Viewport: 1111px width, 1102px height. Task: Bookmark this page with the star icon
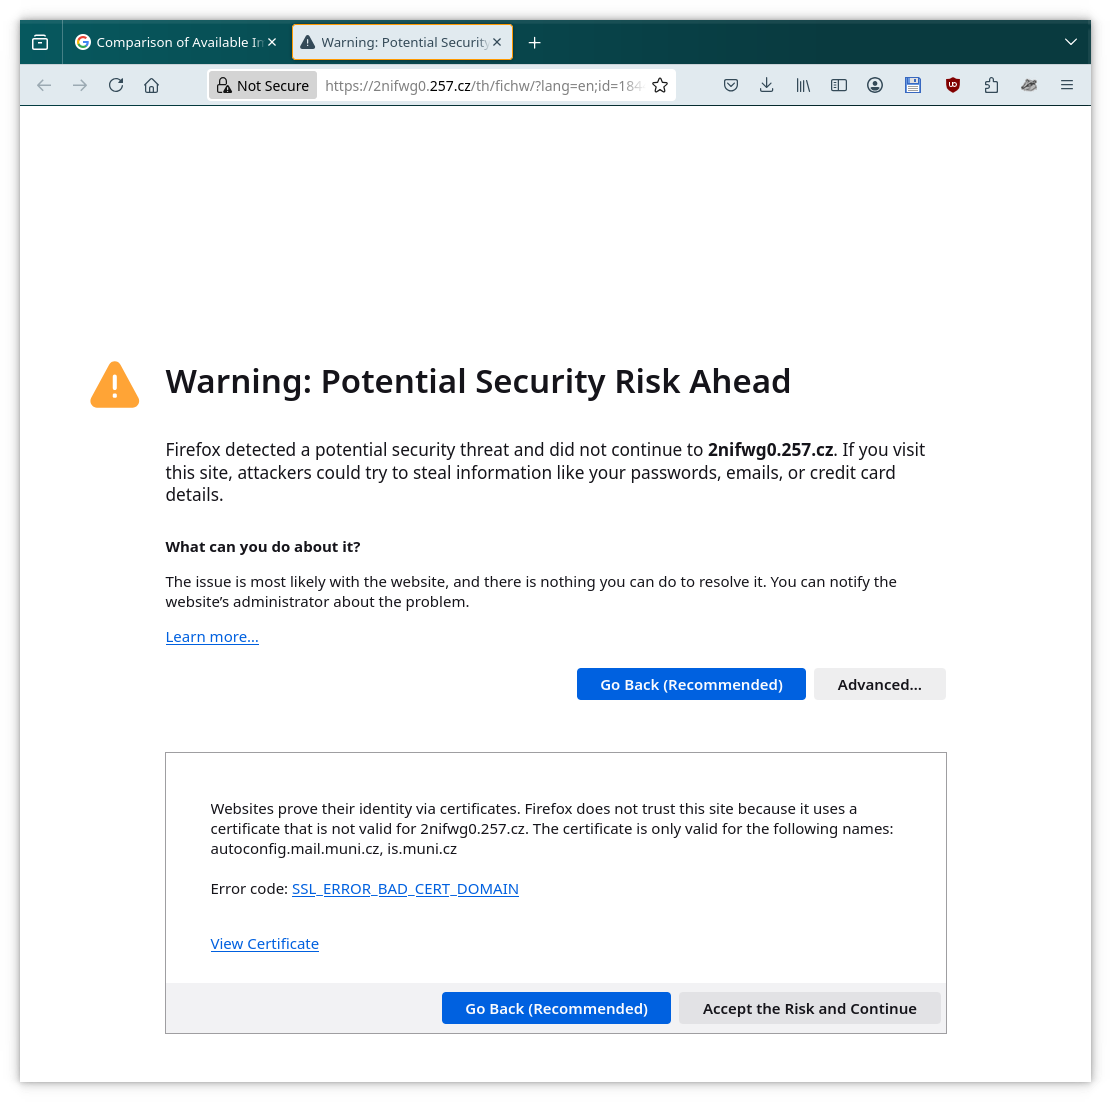[660, 86]
